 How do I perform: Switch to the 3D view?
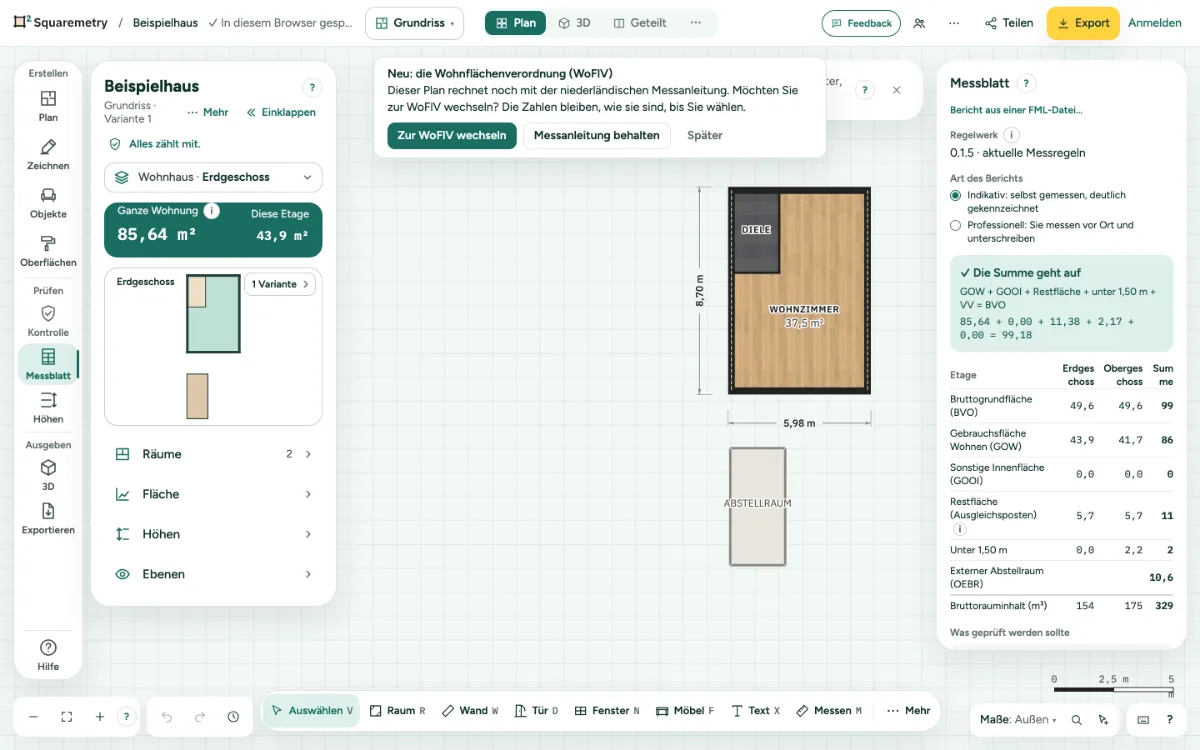pos(574,23)
